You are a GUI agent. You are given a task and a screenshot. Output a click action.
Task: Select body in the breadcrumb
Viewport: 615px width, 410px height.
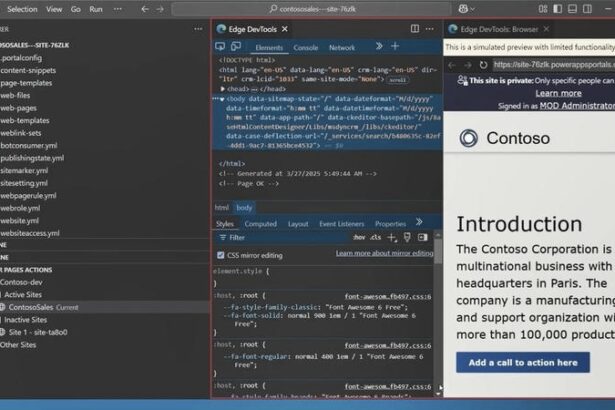pyautogui.click(x=244, y=208)
